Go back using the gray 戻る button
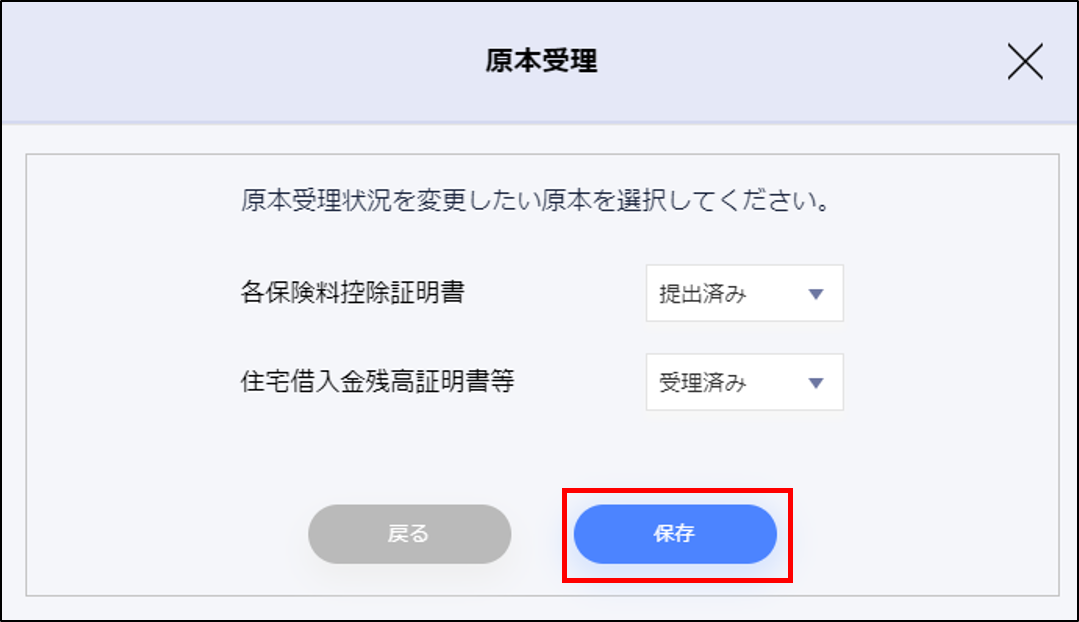Screen dimensions: 1079x622 click(x=409, y=534)
